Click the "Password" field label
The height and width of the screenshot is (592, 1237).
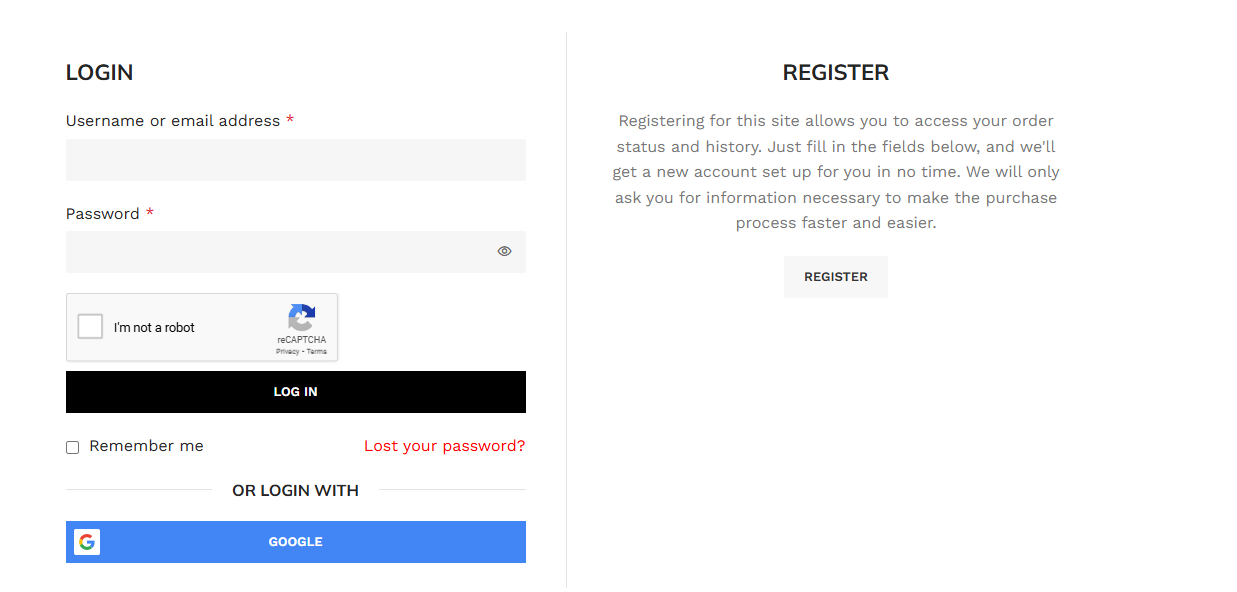(x=103, y=214)
